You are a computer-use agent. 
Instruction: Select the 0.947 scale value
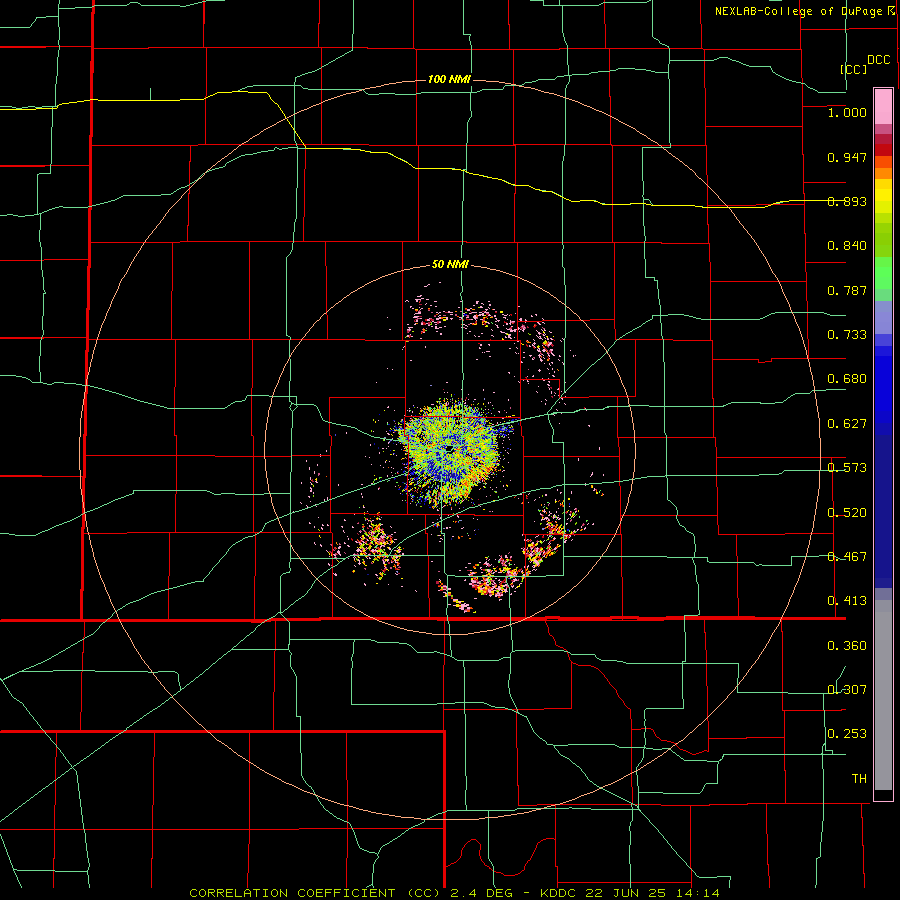click(847, 157)
